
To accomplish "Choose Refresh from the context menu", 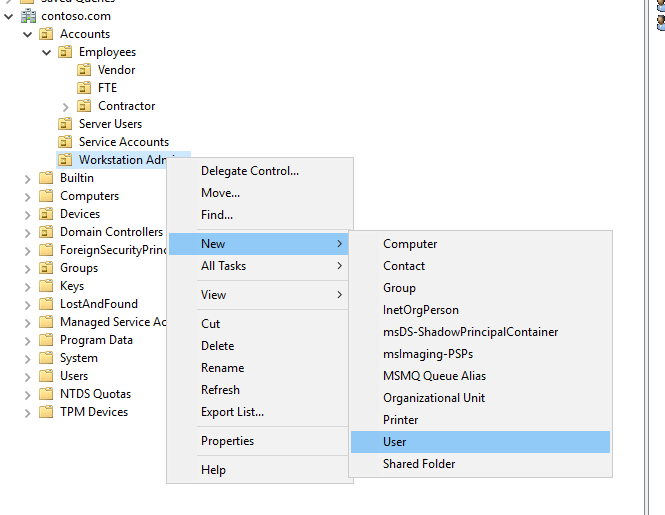I will coord(259,390).
